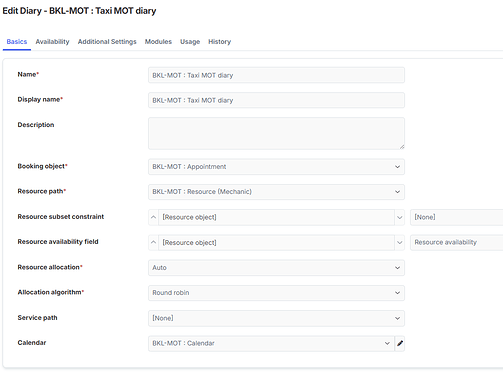Click up-caret of Resource availability field
Screen dimensions: 503x375
click(153, 243)
